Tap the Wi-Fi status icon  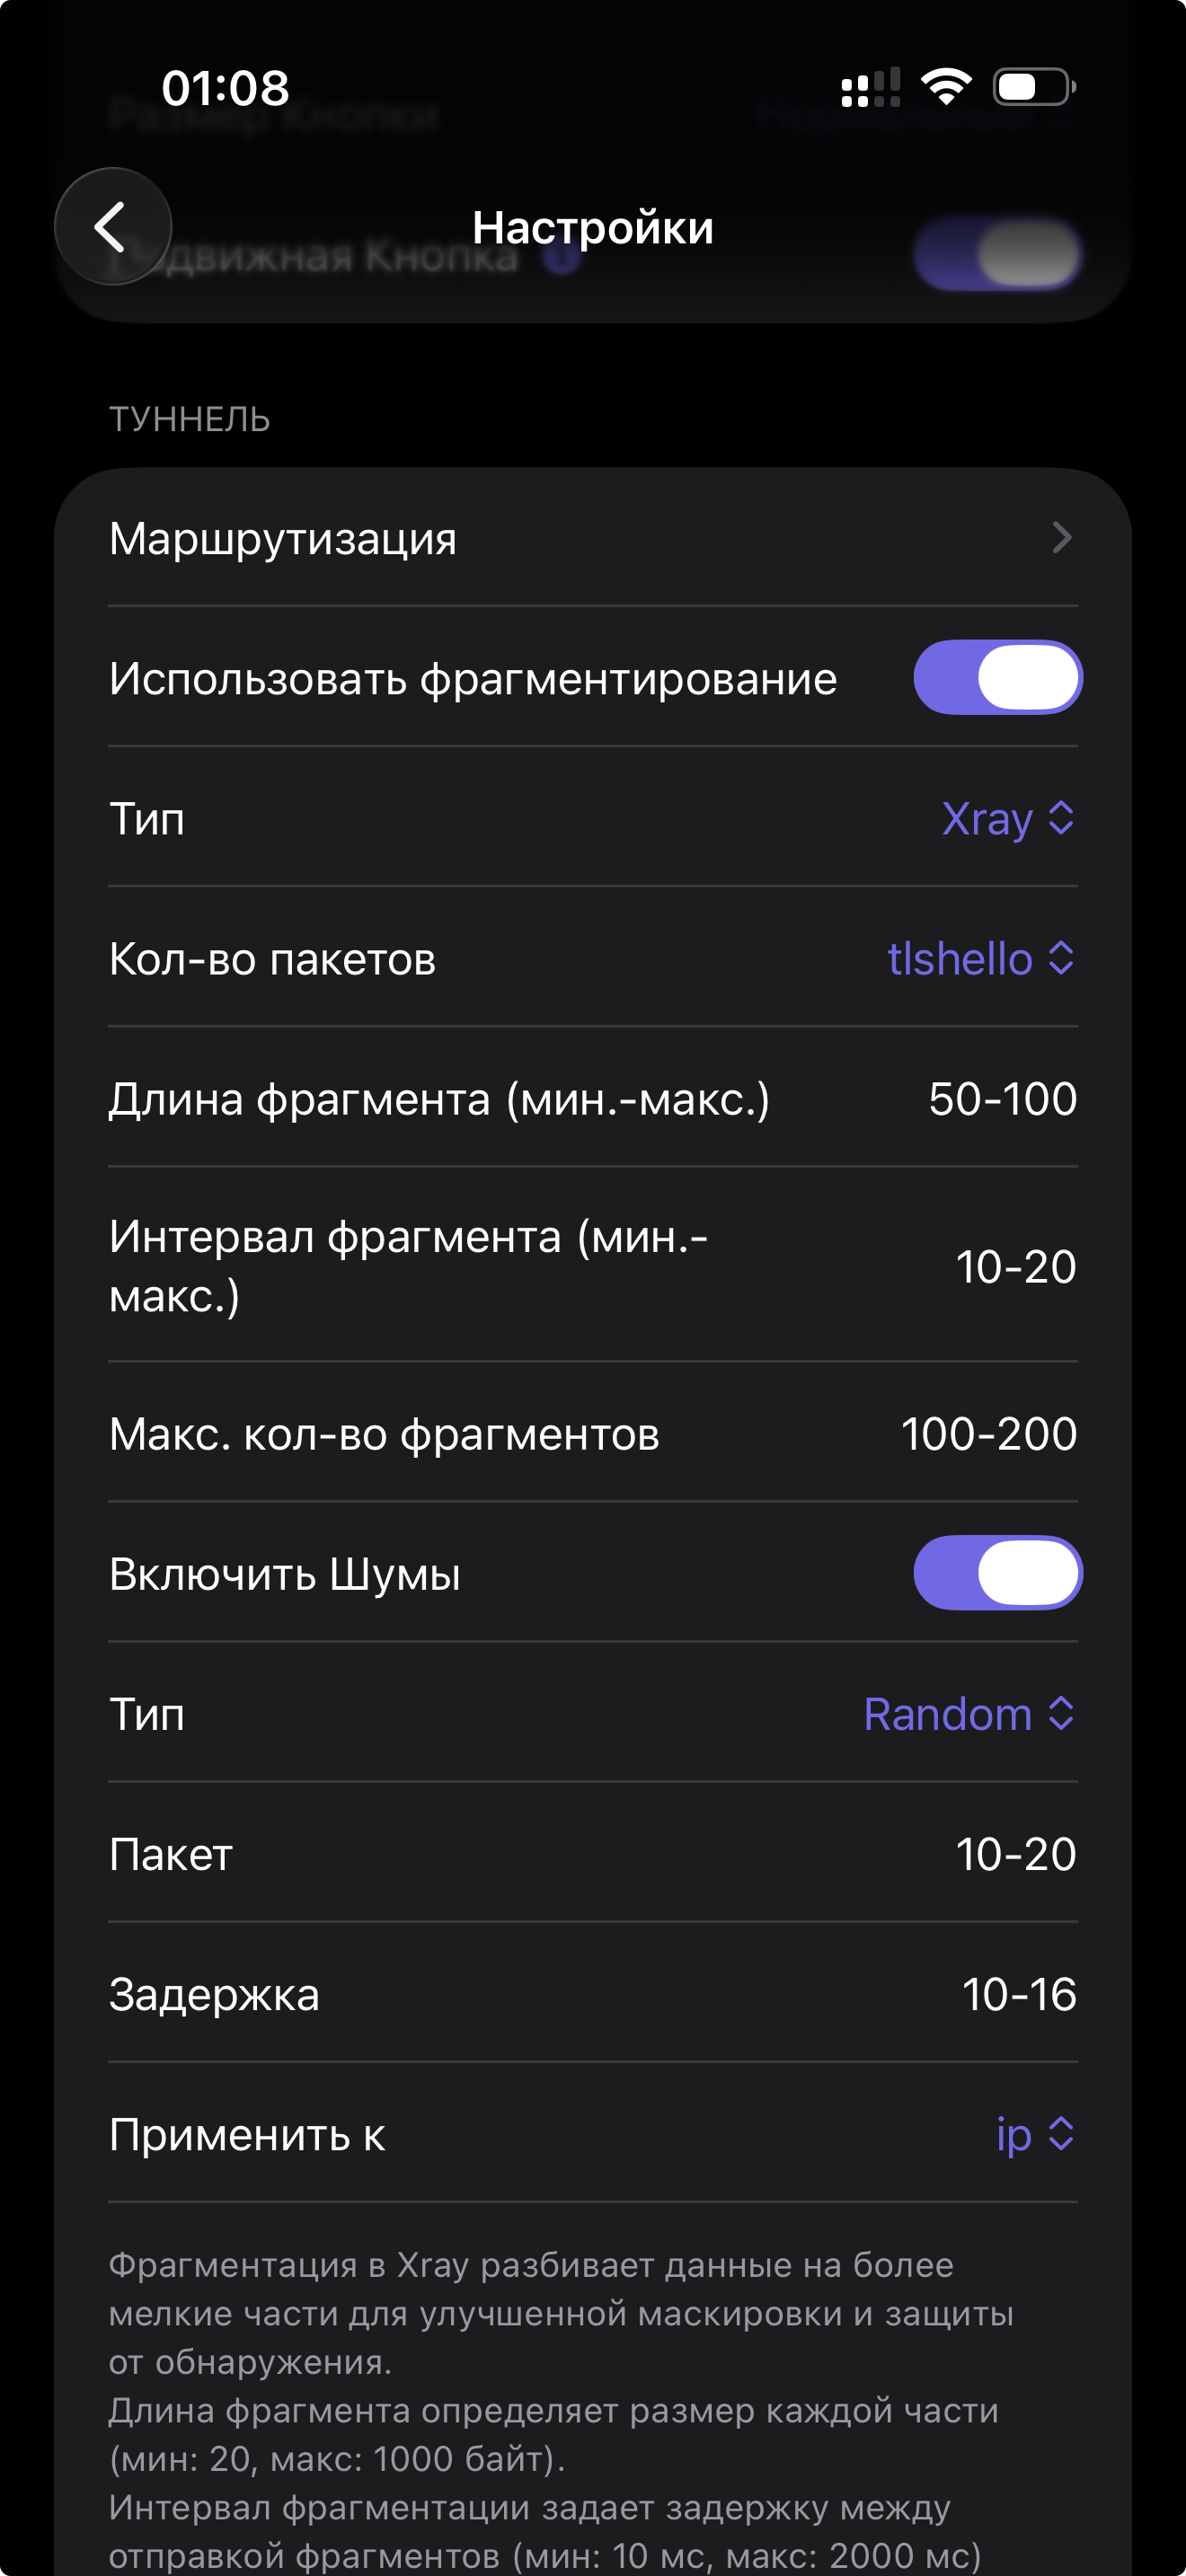[x=946, y=87]
